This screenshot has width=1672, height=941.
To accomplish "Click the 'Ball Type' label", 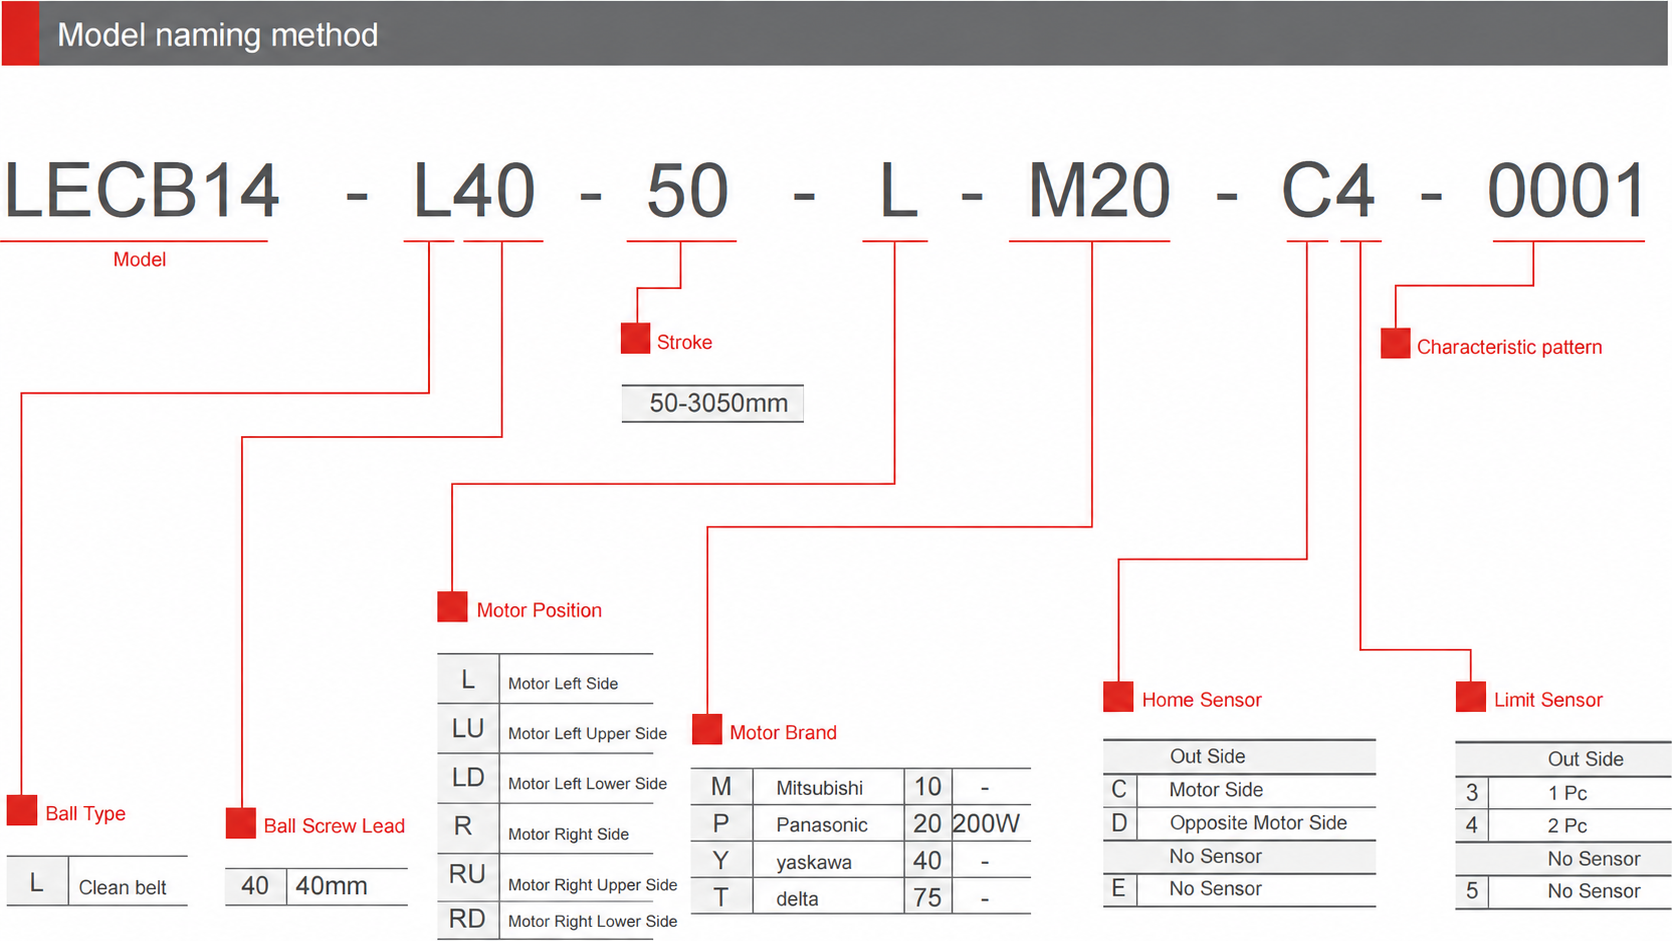I will pos(85,814).
